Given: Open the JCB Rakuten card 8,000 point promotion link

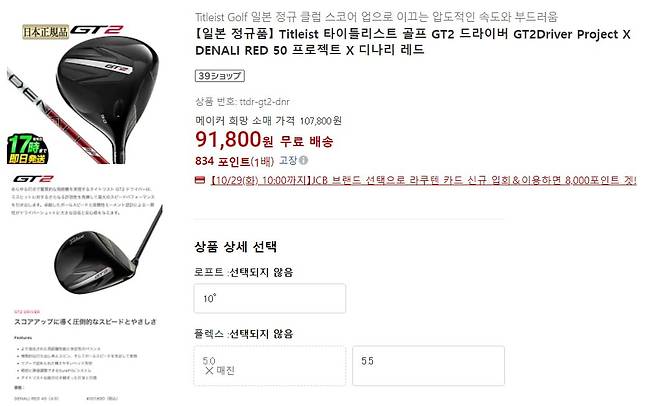Looking at the screenshot, I should click(423, 181).
